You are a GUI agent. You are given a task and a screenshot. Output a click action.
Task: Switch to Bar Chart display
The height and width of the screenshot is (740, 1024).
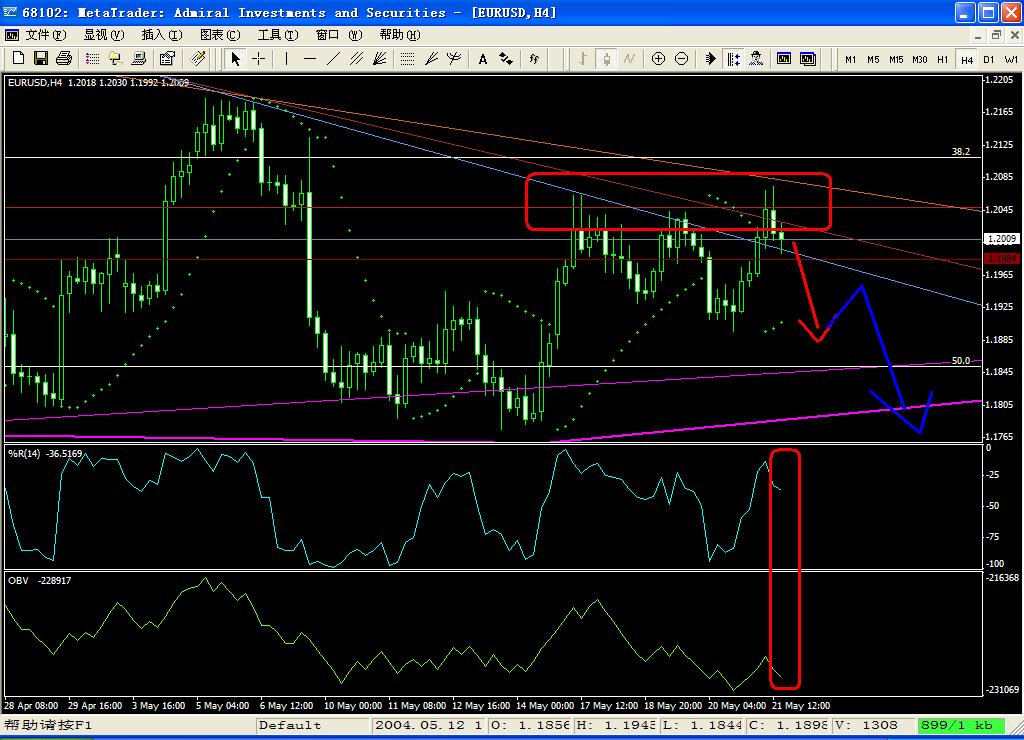click(x=583, y=59)
